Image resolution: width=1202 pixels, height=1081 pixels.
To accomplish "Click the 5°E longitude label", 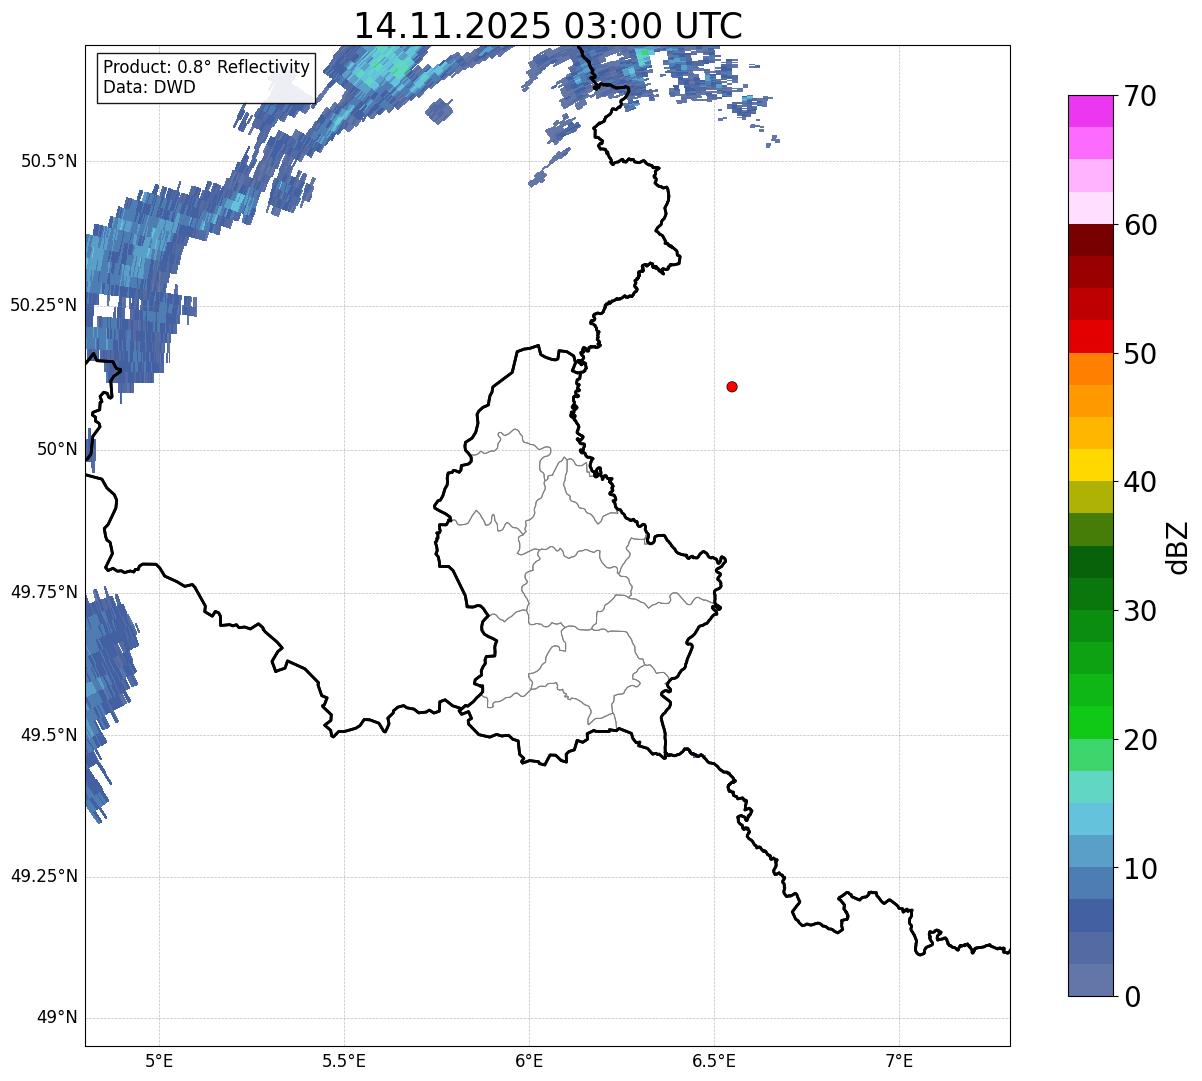I will click(160, 1061).
